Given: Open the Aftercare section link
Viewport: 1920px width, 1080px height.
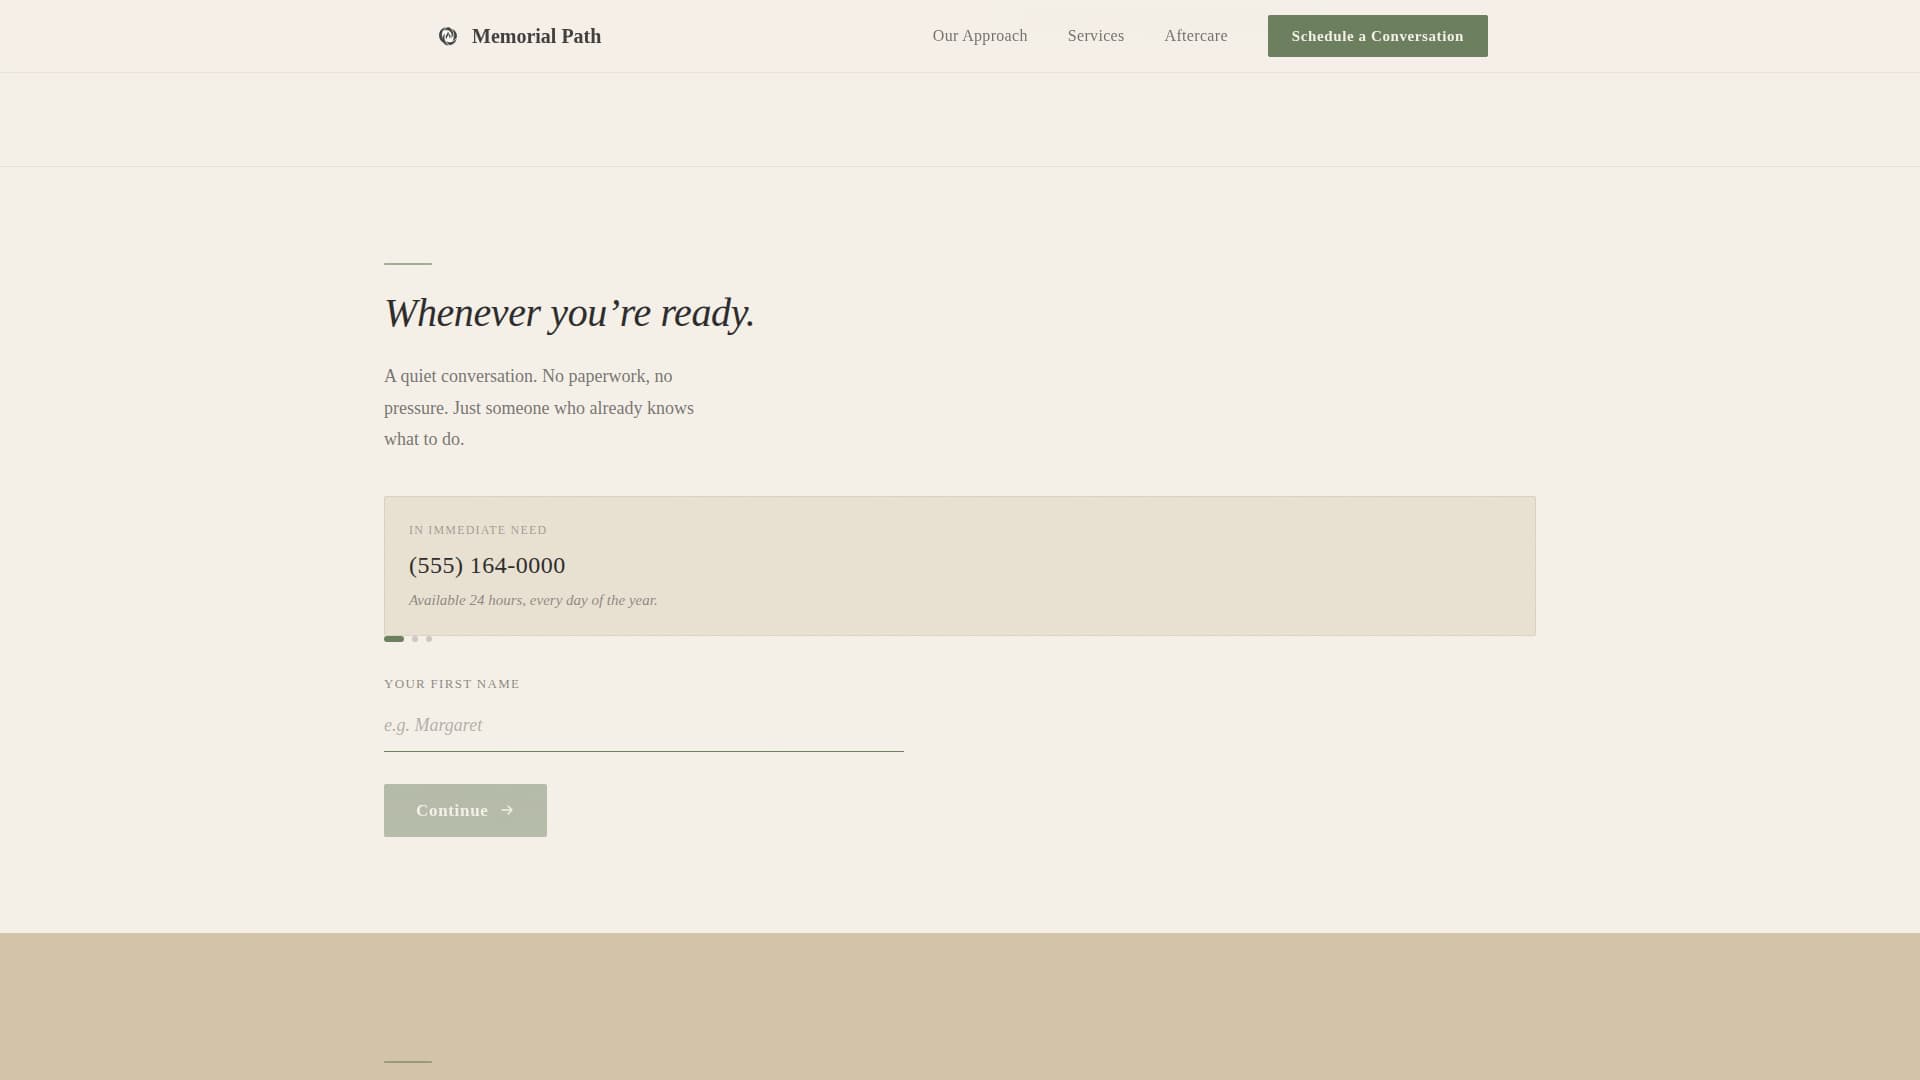Looking at the screenshot, I should pos(1195,36).
